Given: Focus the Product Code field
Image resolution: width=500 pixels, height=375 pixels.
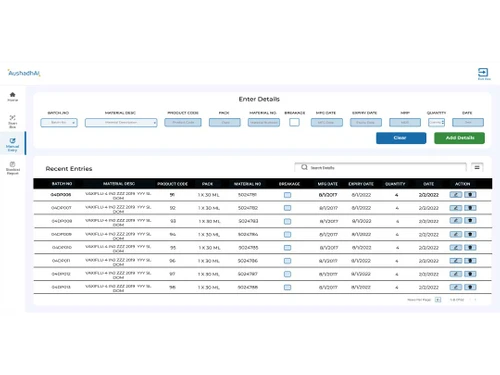Looking at the screenshot, I should (183, 122).
